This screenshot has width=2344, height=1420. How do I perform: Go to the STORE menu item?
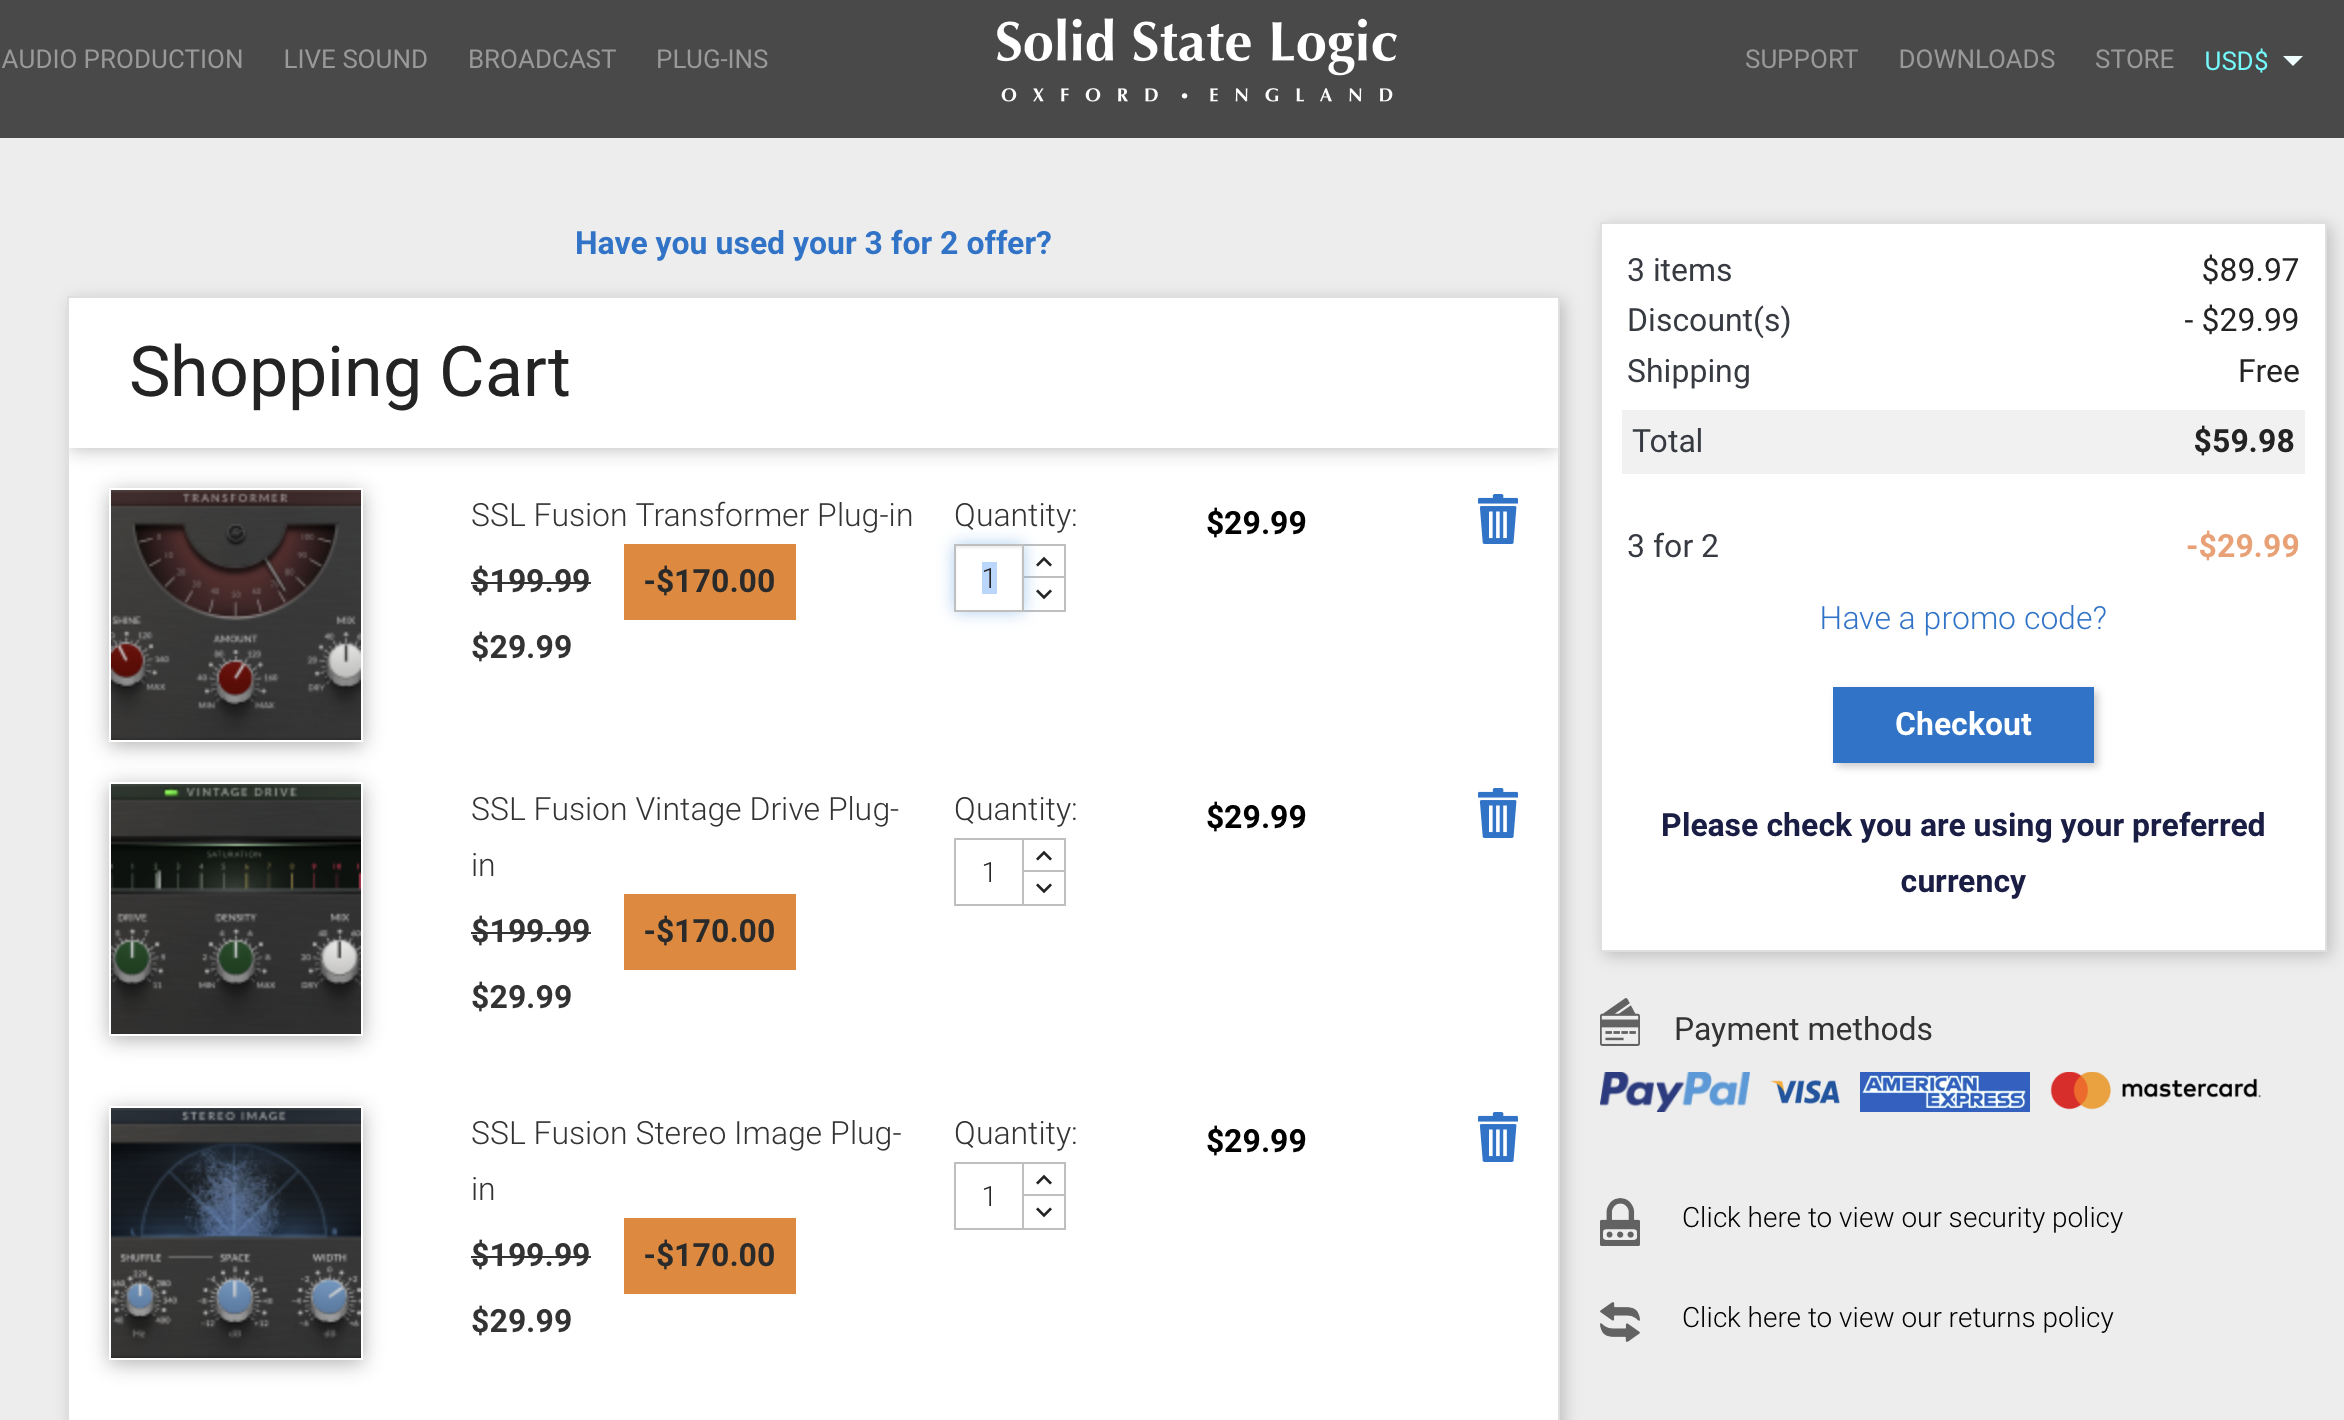pyautogui.click(x=2134, y=59)
